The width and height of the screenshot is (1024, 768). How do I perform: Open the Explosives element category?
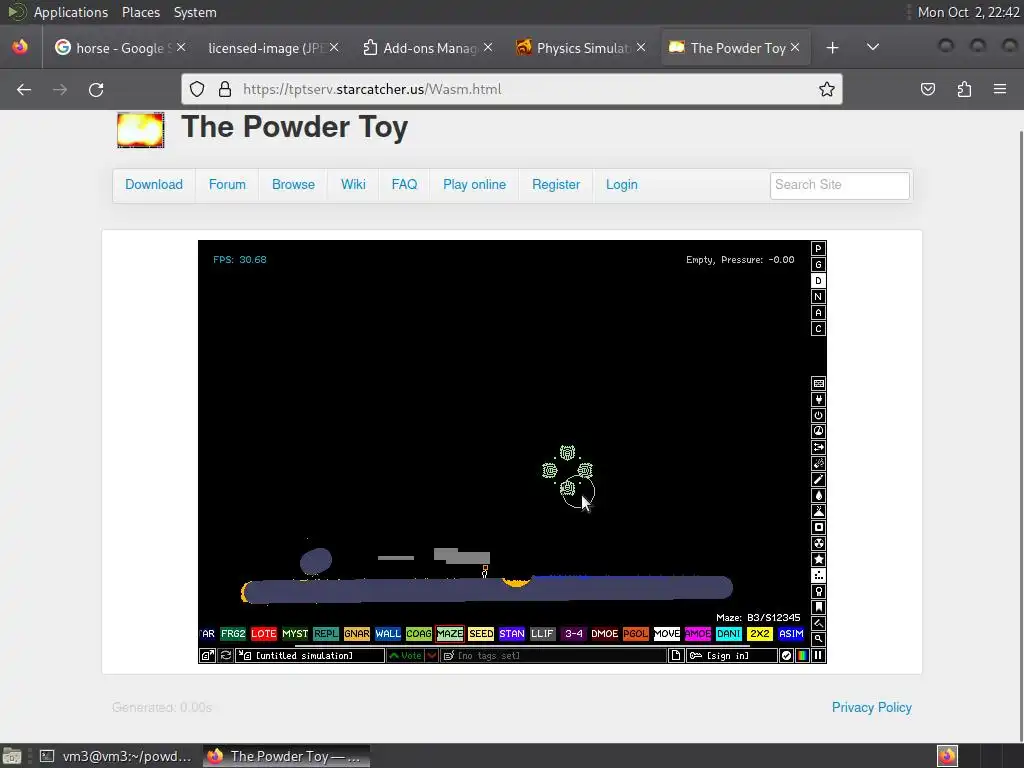coord(818,464)
